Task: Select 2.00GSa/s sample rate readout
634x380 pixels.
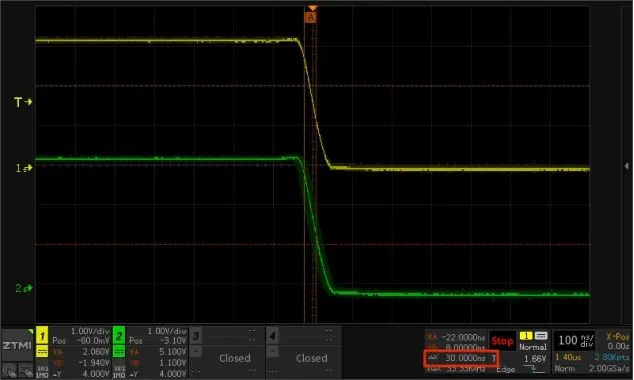Action: click(x=609, y=368)
